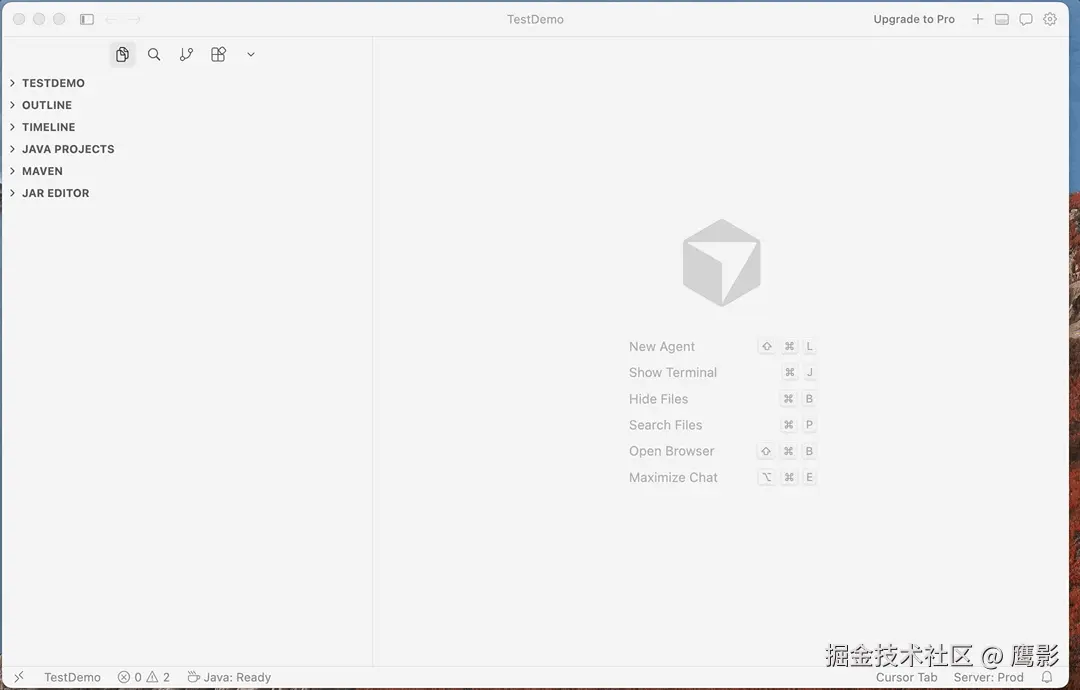Toggle the panel layout control in title bar
The height and width of the screenshot is (690, 1080).
coord(1001,19)
